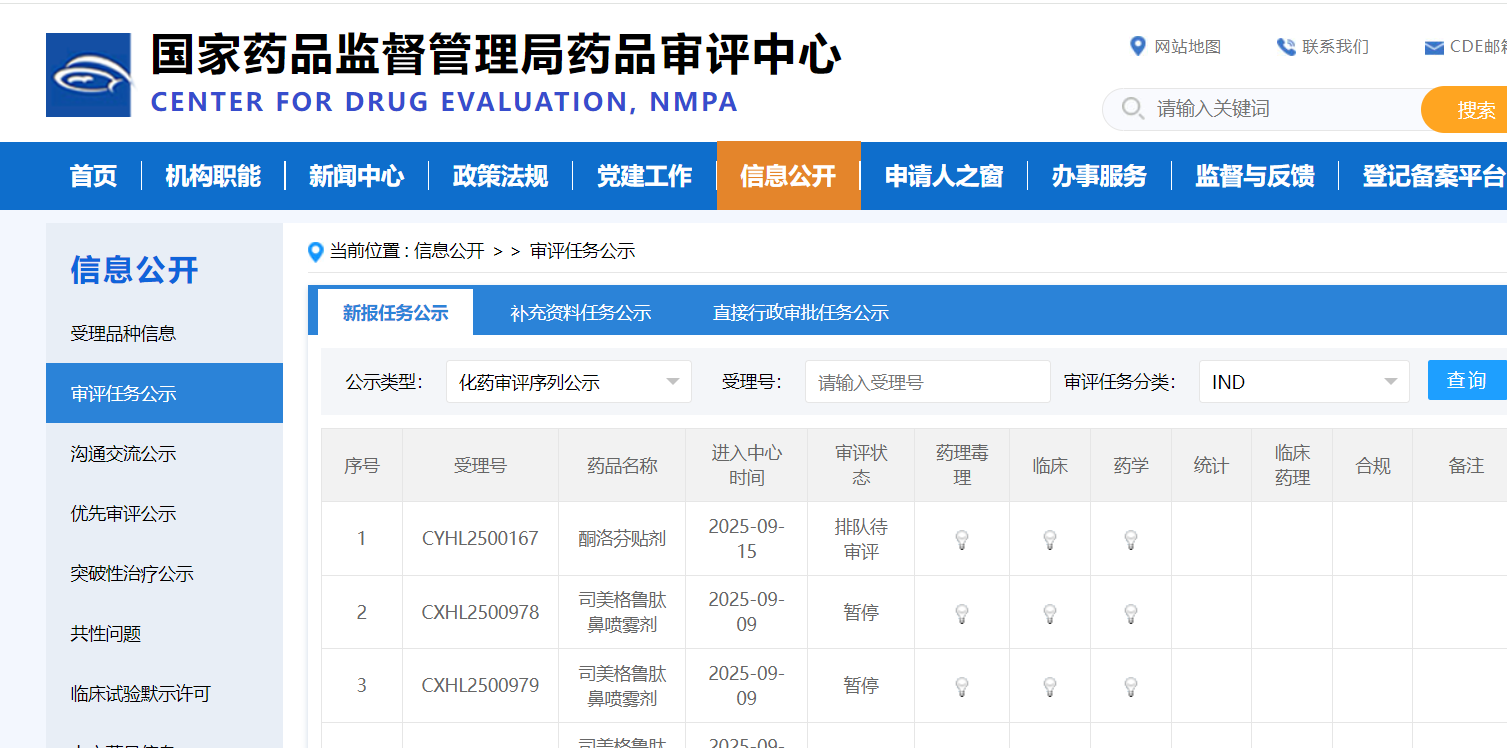Switch to the 补充资料任务公示 tab

(x=581, y=313)
